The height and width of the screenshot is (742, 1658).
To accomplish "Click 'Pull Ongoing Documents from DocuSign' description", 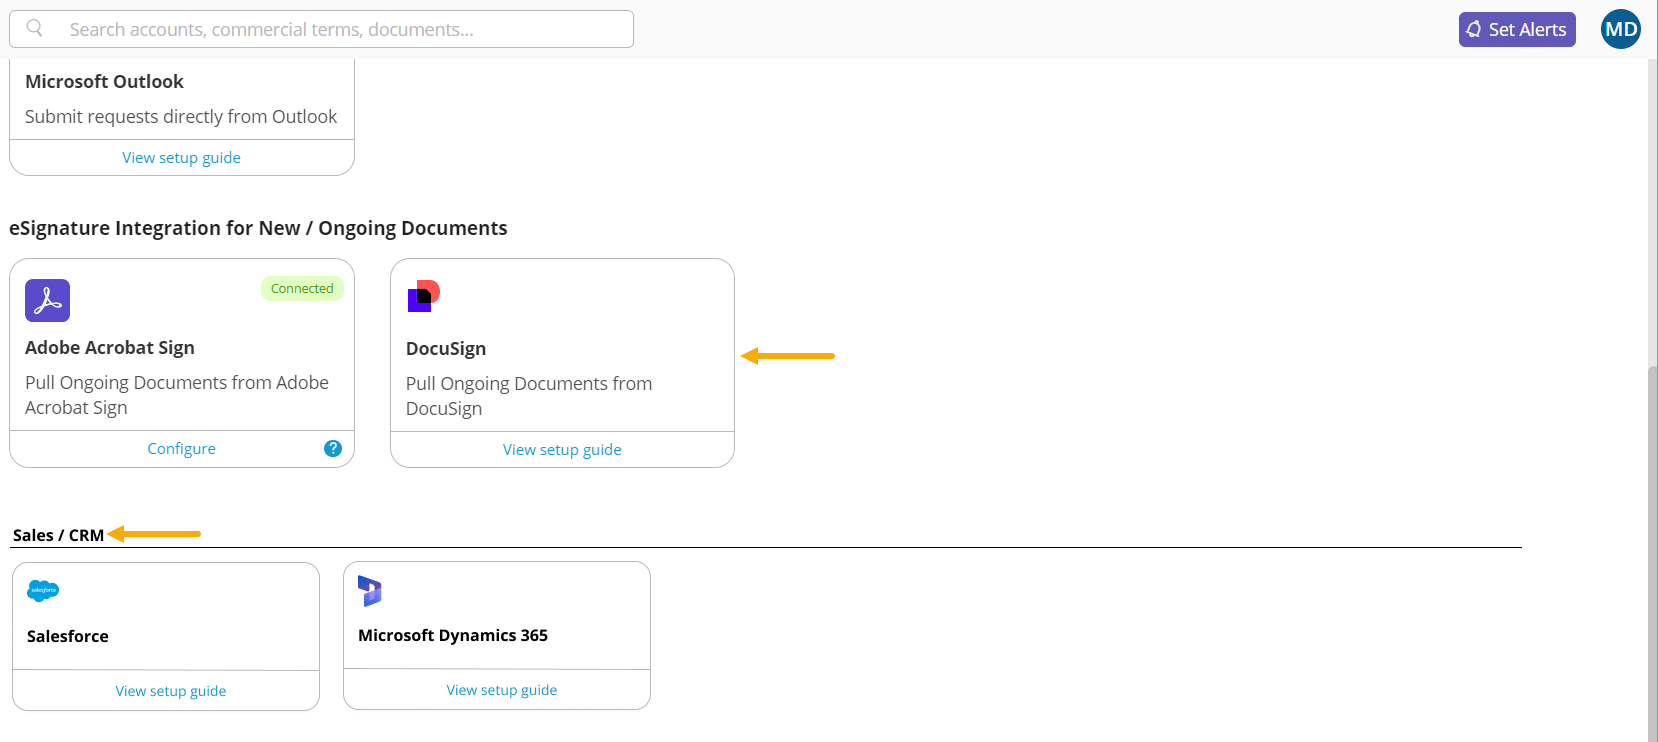I will pos(529,396).
